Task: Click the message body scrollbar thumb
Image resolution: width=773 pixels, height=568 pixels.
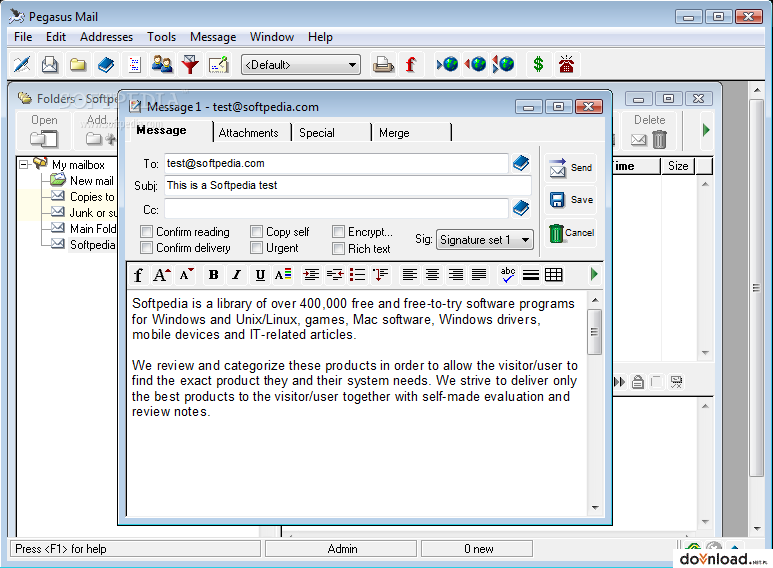Action: (595, 332)
